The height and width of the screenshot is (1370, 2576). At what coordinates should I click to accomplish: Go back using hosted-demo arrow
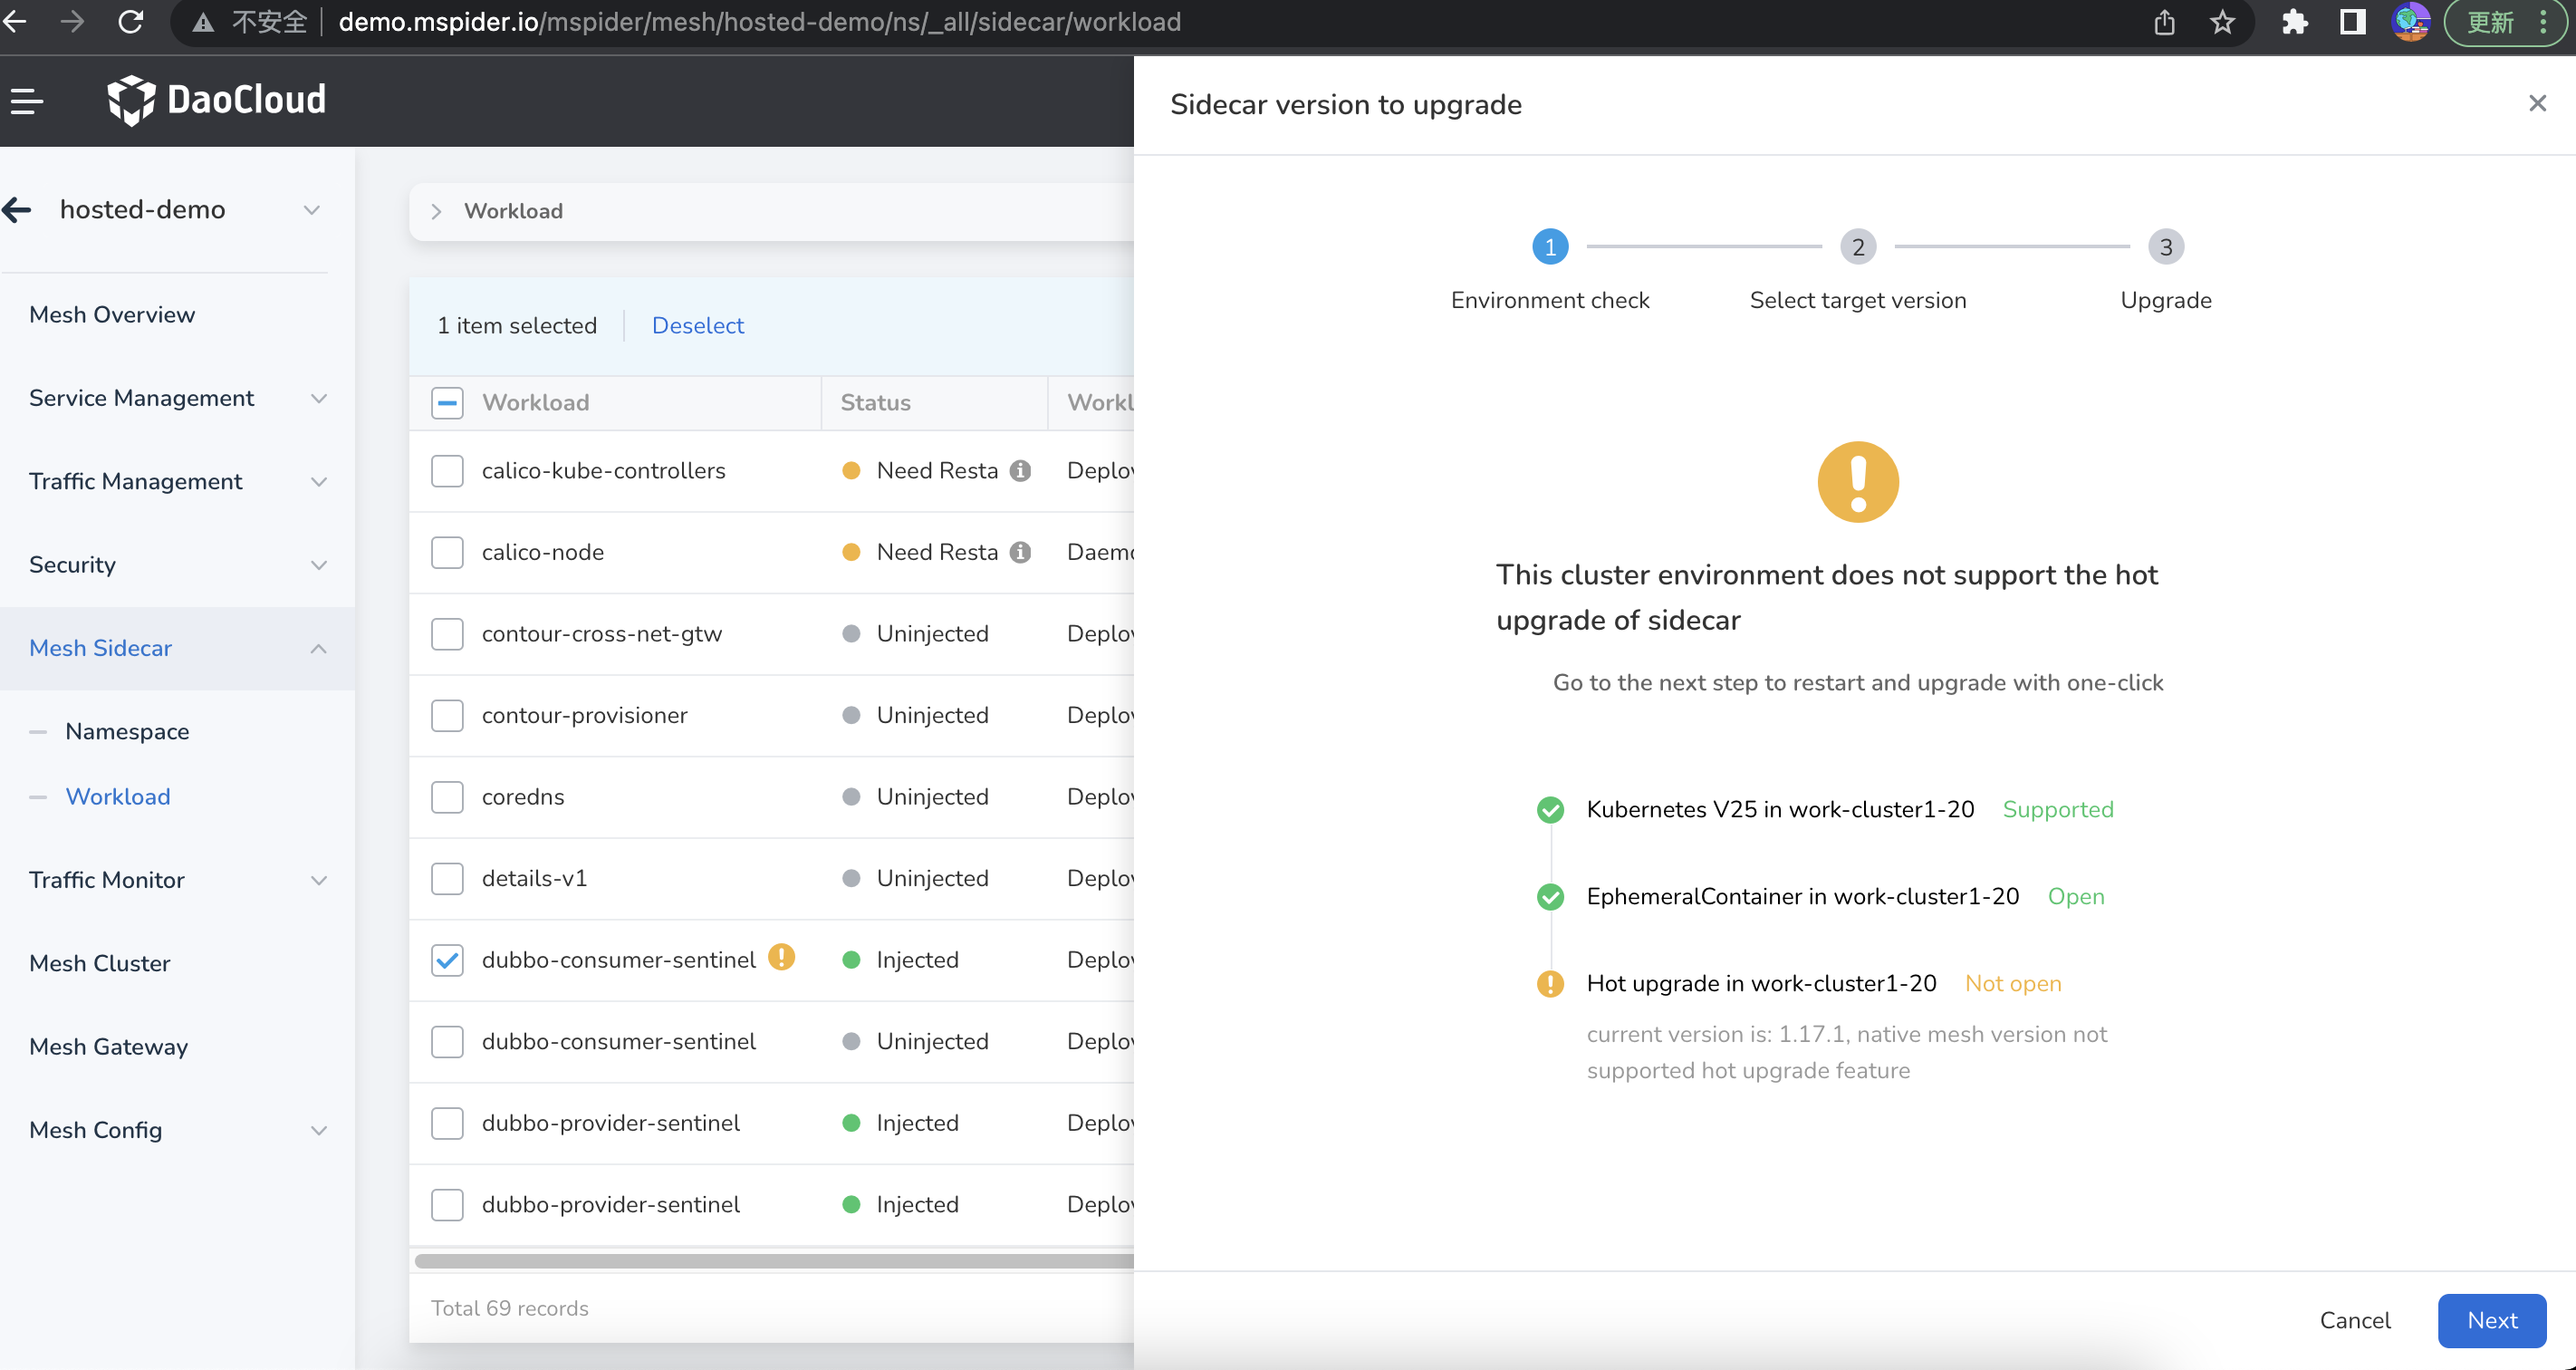pyautogui.click(x=16, y=210)
